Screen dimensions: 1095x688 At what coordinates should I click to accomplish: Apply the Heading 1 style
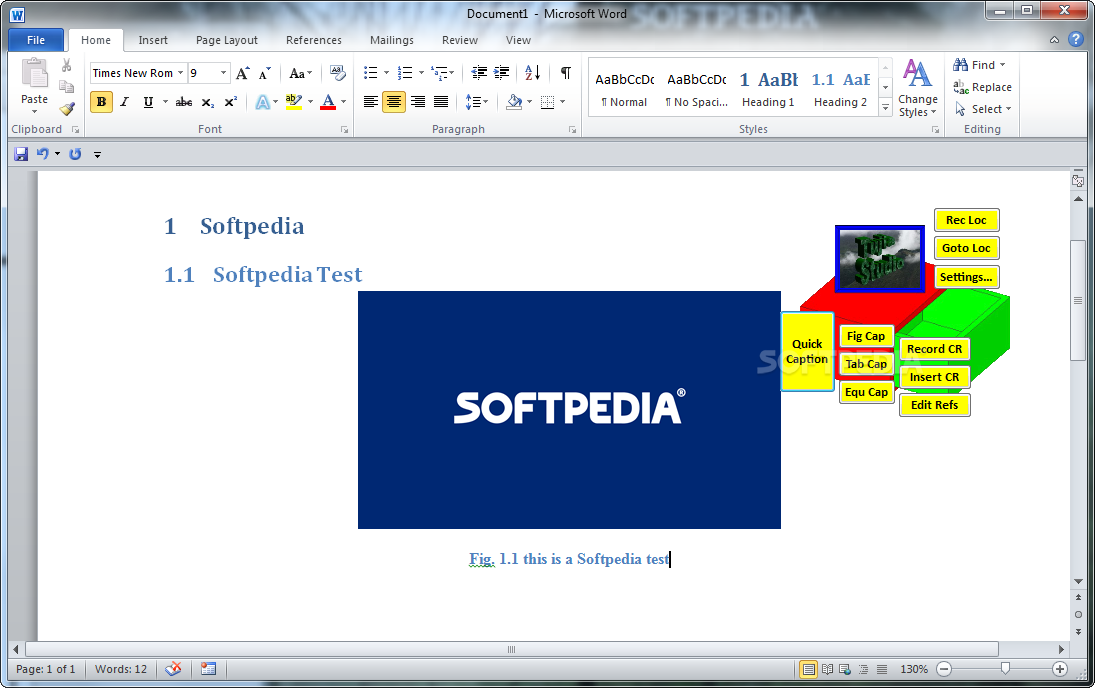pos(768,88)
